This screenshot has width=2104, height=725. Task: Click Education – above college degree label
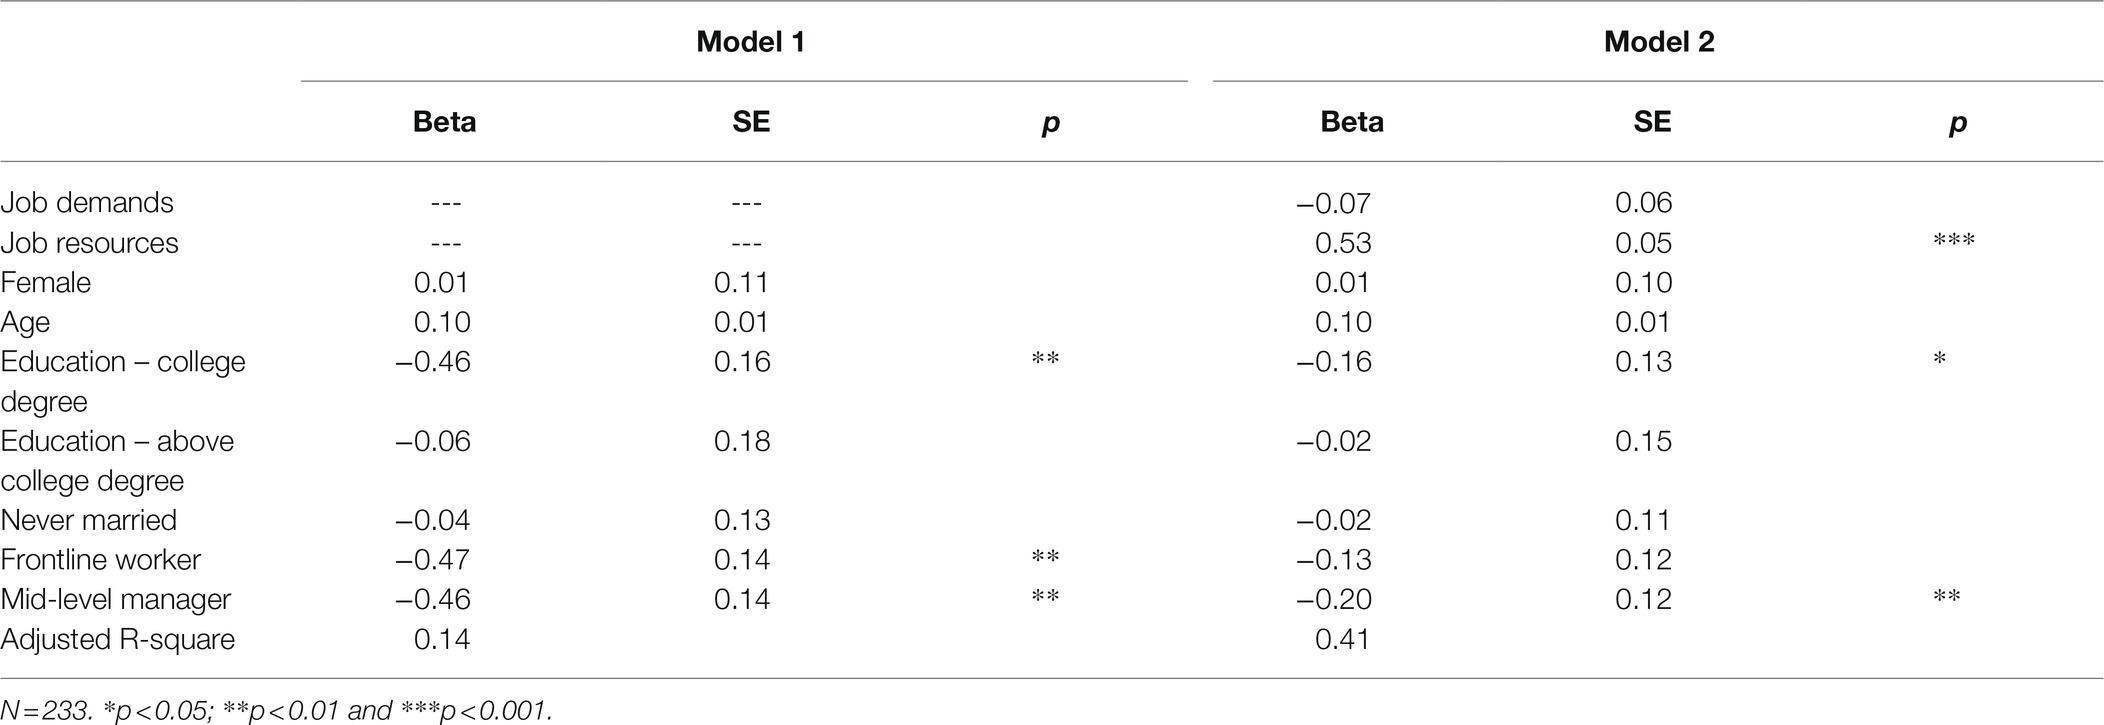click(117, 461)
